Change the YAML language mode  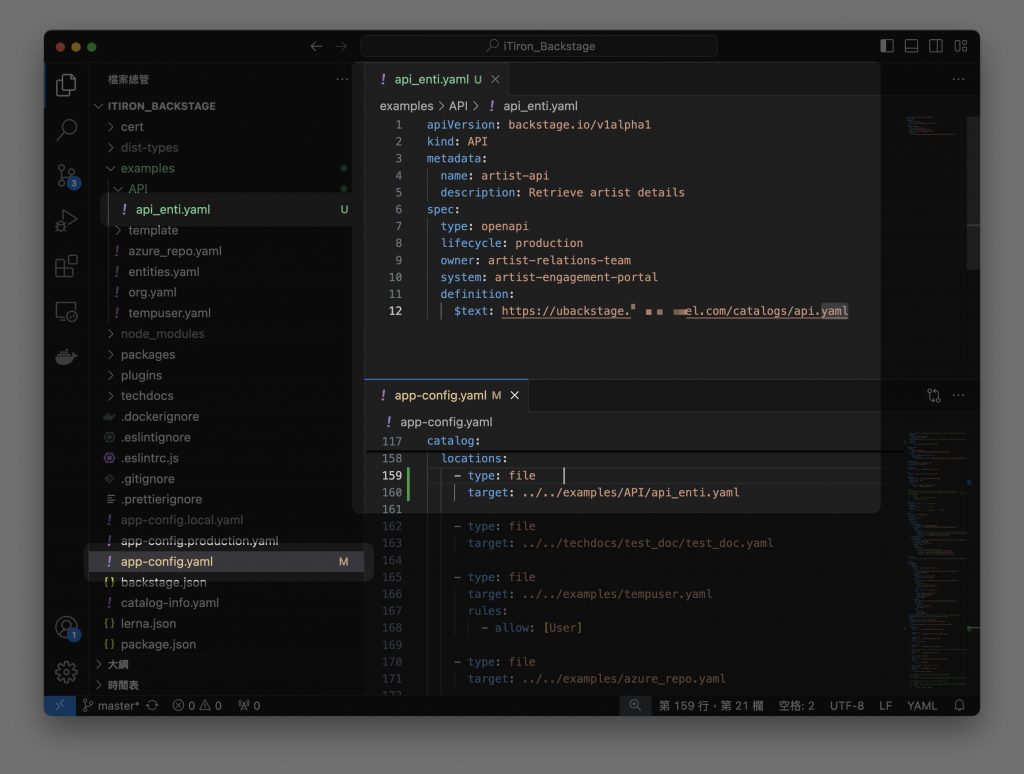click(x=921, y=705)
